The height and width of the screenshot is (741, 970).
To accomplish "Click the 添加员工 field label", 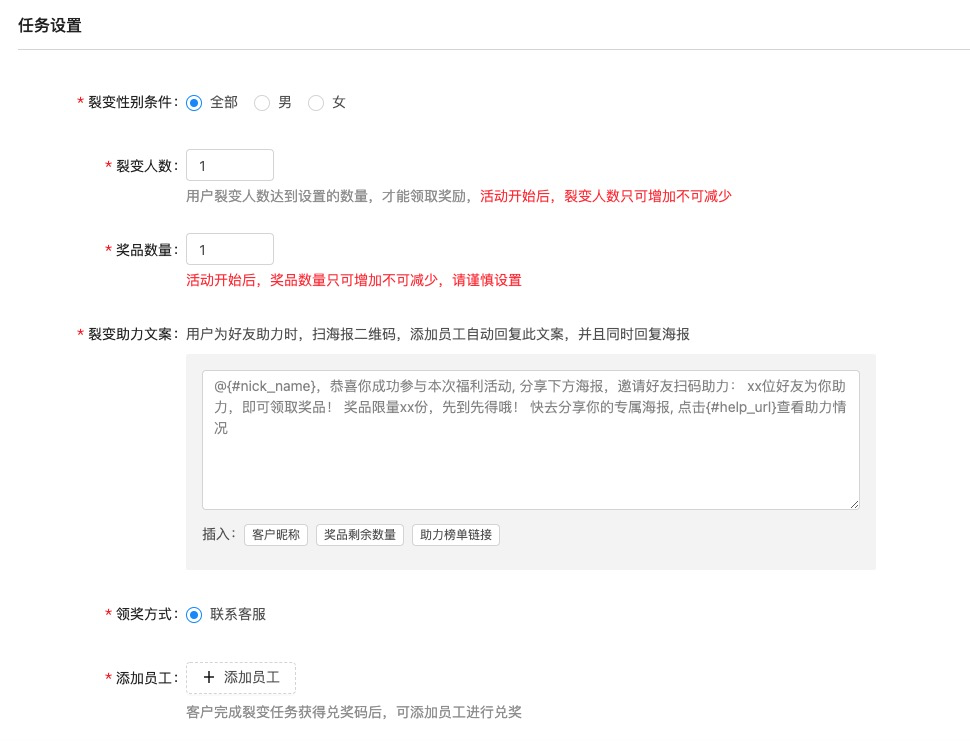I will pos(147,679).
